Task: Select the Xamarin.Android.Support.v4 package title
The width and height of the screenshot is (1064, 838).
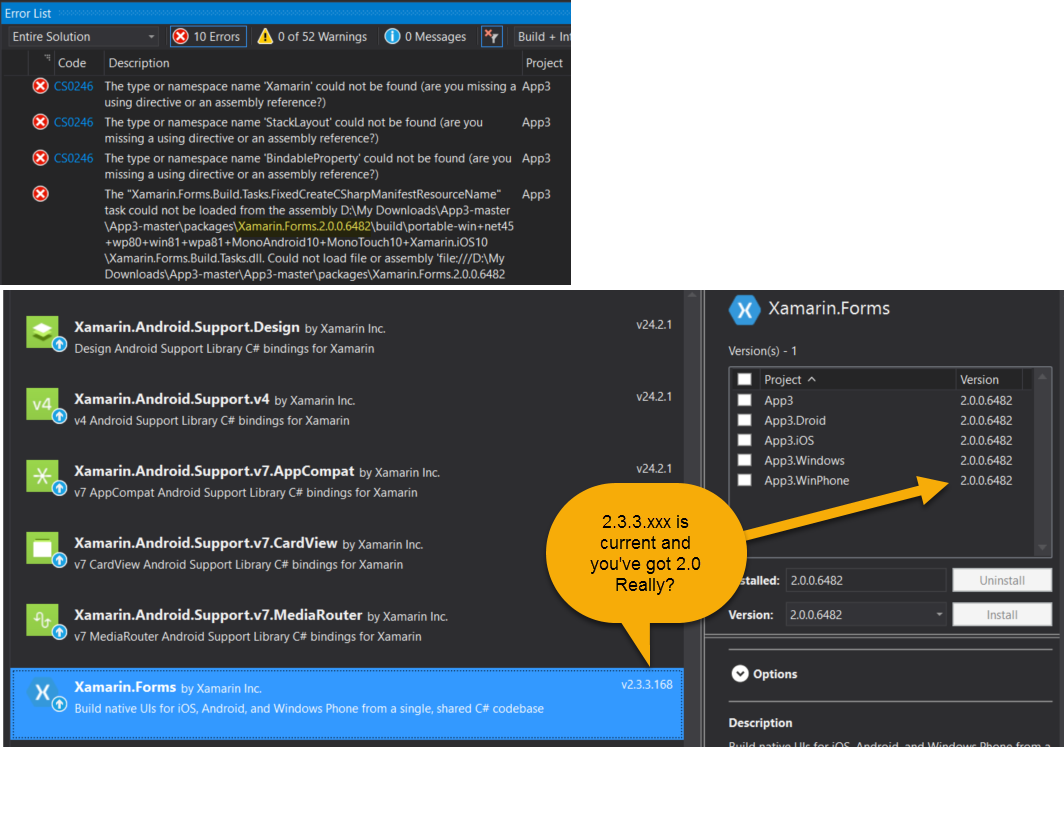Action: [x=172, y=399]
